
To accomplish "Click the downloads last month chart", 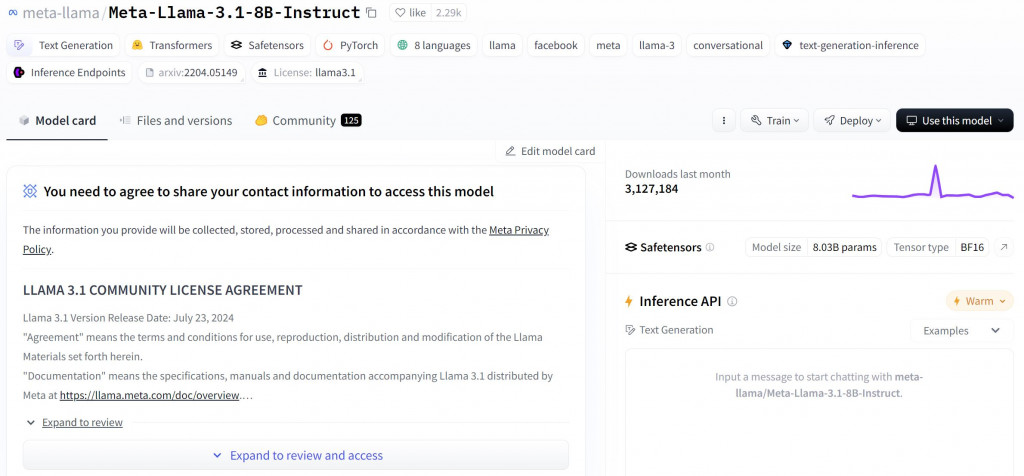I will 932,183.
